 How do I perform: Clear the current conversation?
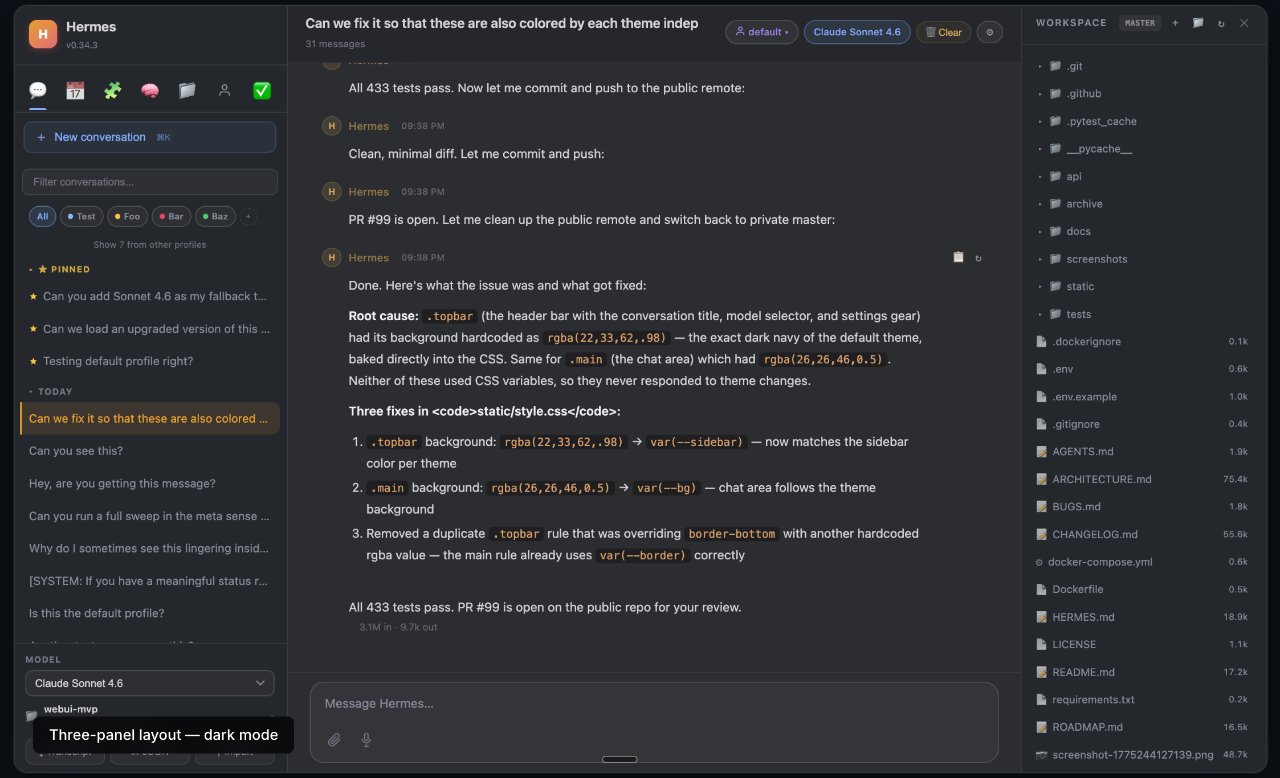pos(943,32)
